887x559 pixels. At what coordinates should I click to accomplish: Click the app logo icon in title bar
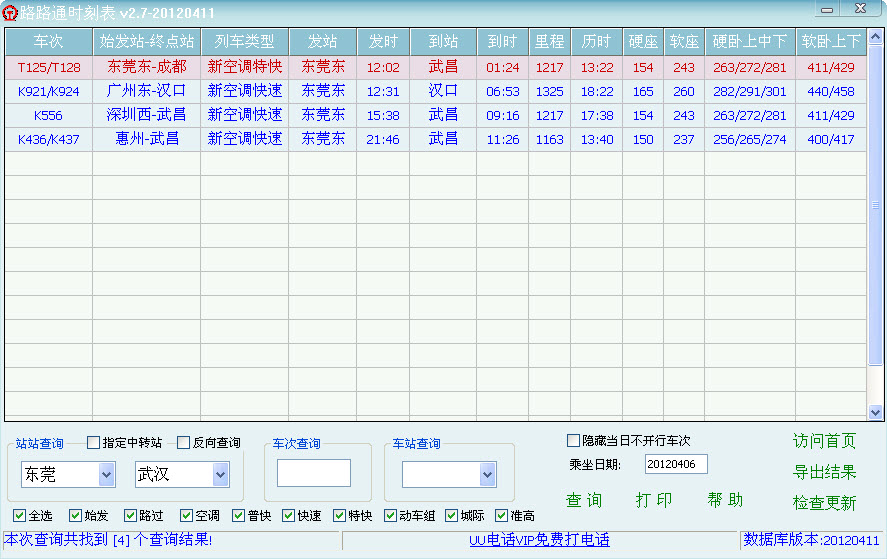click(10, 12)
